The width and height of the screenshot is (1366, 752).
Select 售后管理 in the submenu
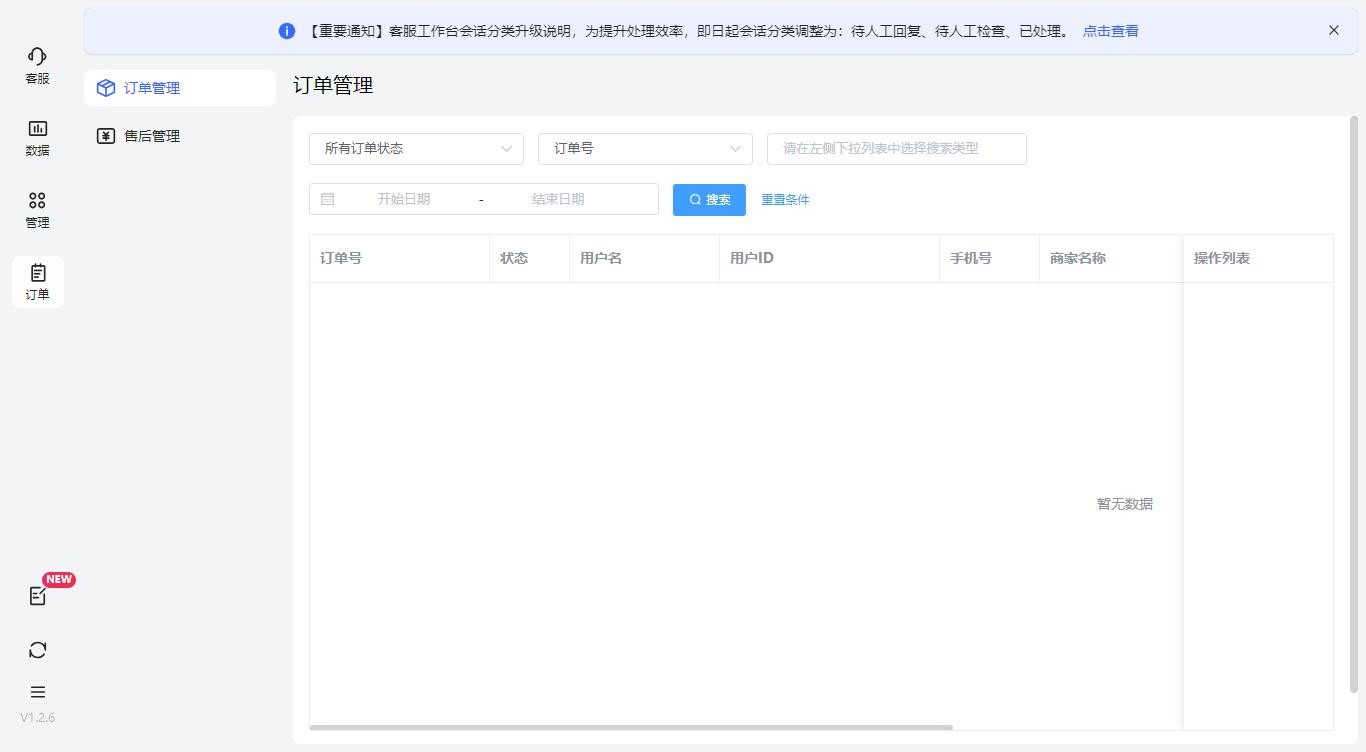[x=180, y=136]
